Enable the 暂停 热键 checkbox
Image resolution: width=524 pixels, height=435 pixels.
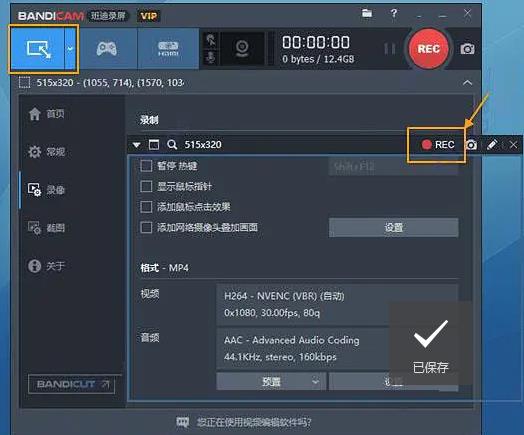[x=146, y=166]
